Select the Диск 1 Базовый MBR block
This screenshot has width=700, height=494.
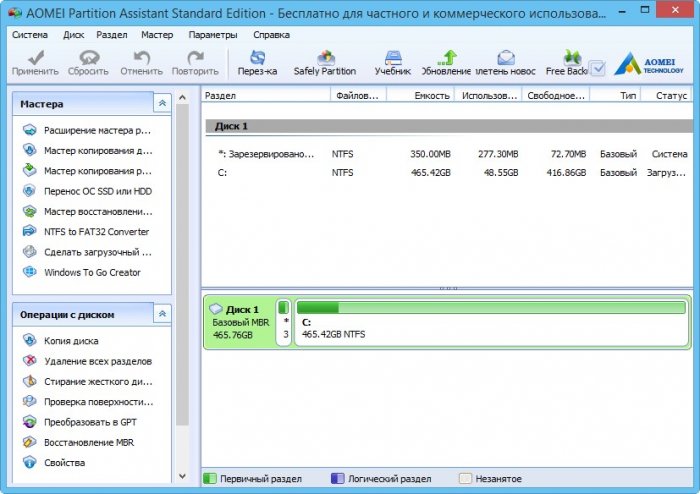(239, 322)
